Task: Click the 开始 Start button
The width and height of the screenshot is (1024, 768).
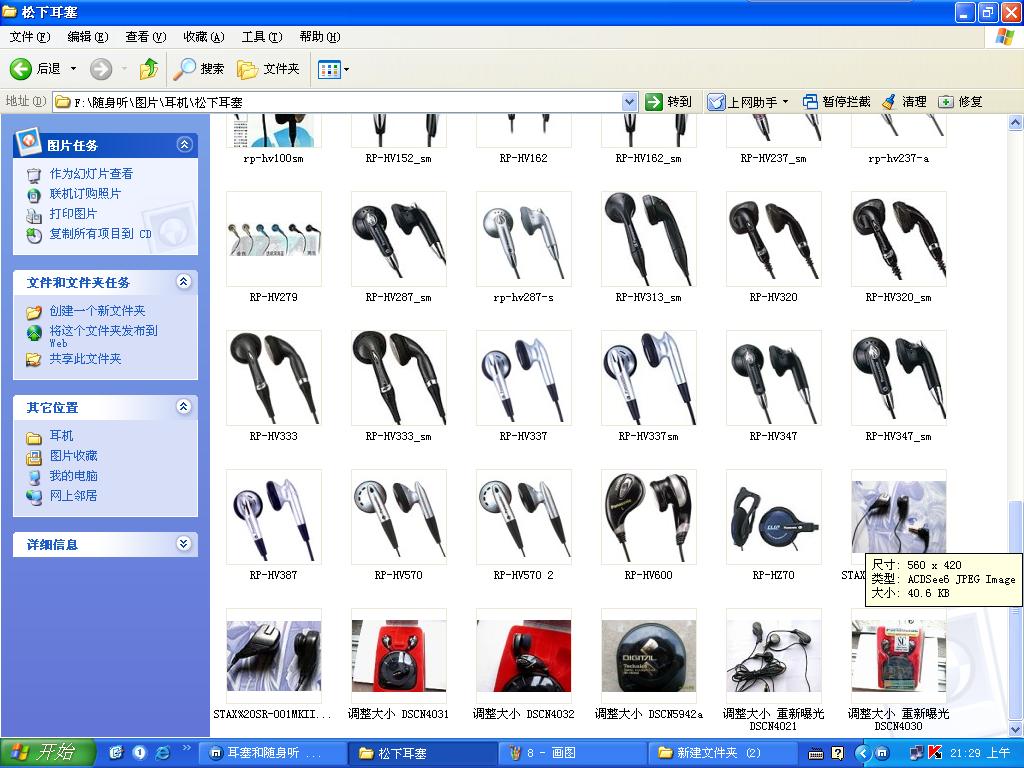Action: (48, 753)
